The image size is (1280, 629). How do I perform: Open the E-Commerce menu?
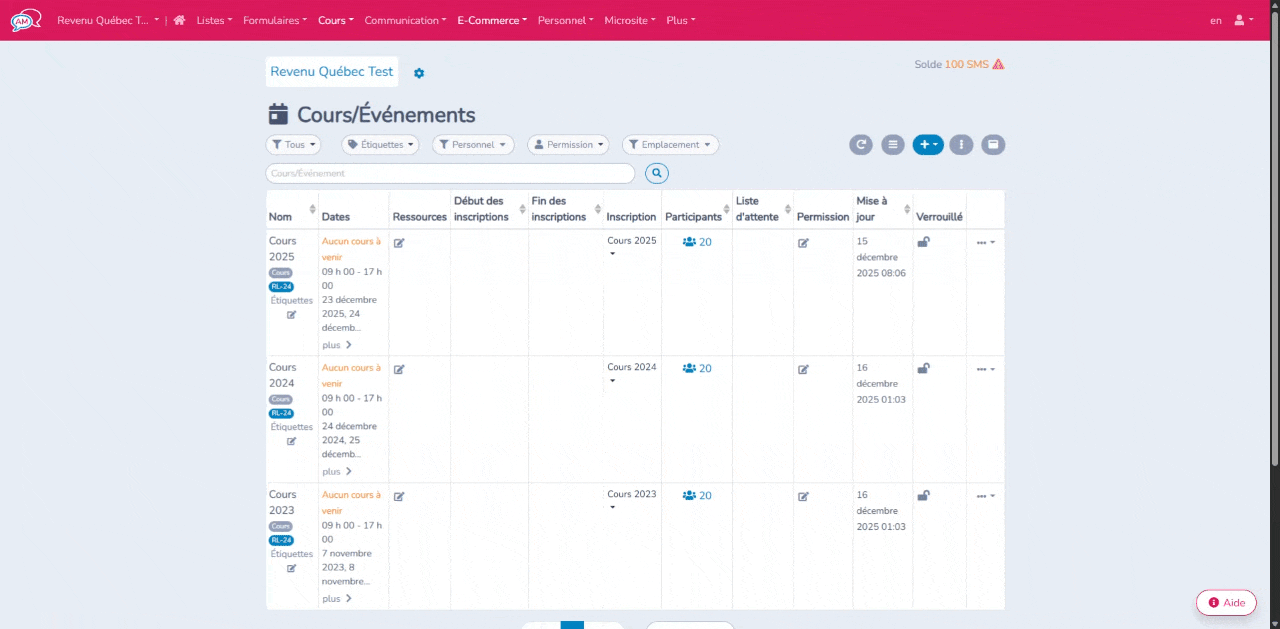point(492,20)
